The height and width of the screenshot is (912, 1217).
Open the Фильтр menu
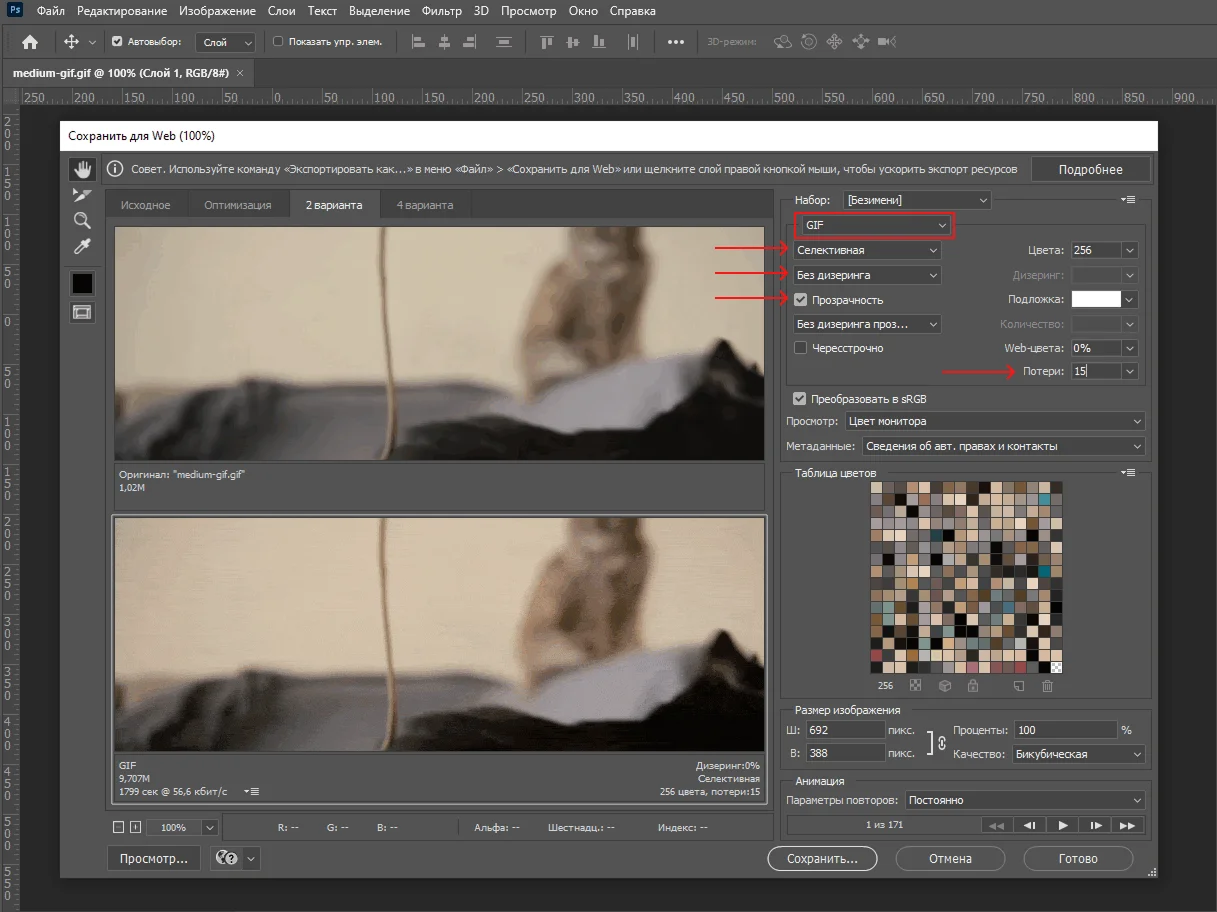tap(442, 12)
